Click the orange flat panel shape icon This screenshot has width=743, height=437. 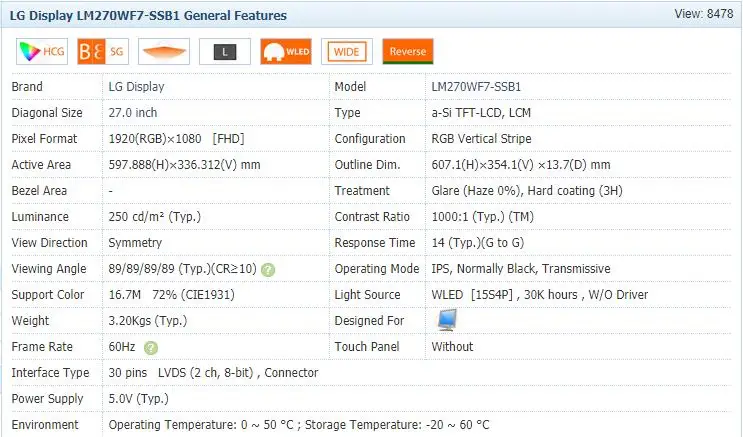(164, 51)
